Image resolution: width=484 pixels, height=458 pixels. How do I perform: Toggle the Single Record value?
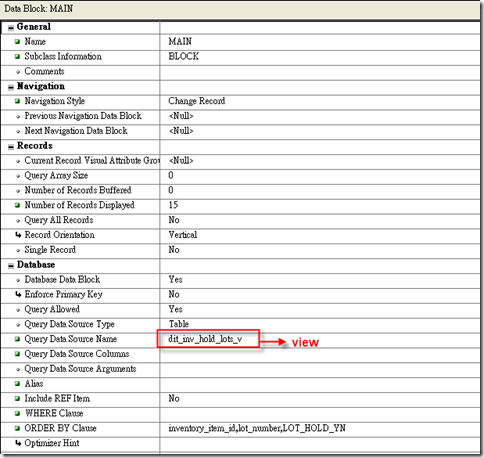(x=320, y=250)
